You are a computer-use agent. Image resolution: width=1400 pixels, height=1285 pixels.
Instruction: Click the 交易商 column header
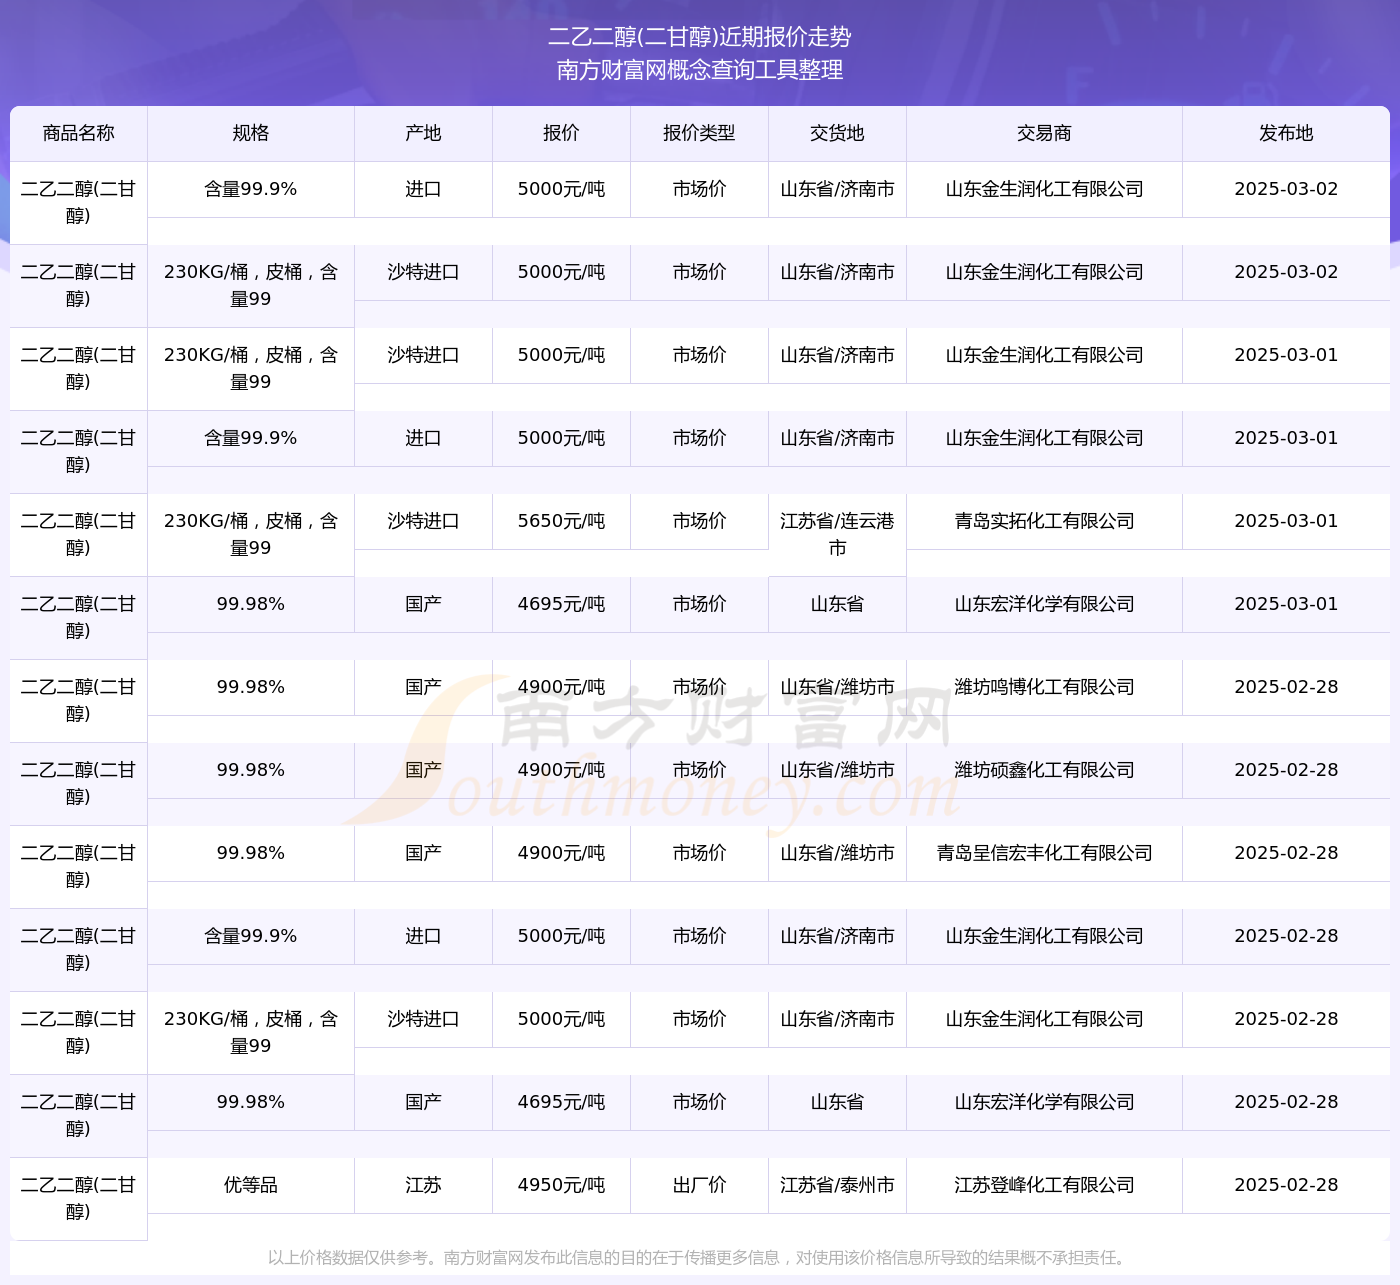tap(1044, 133)
